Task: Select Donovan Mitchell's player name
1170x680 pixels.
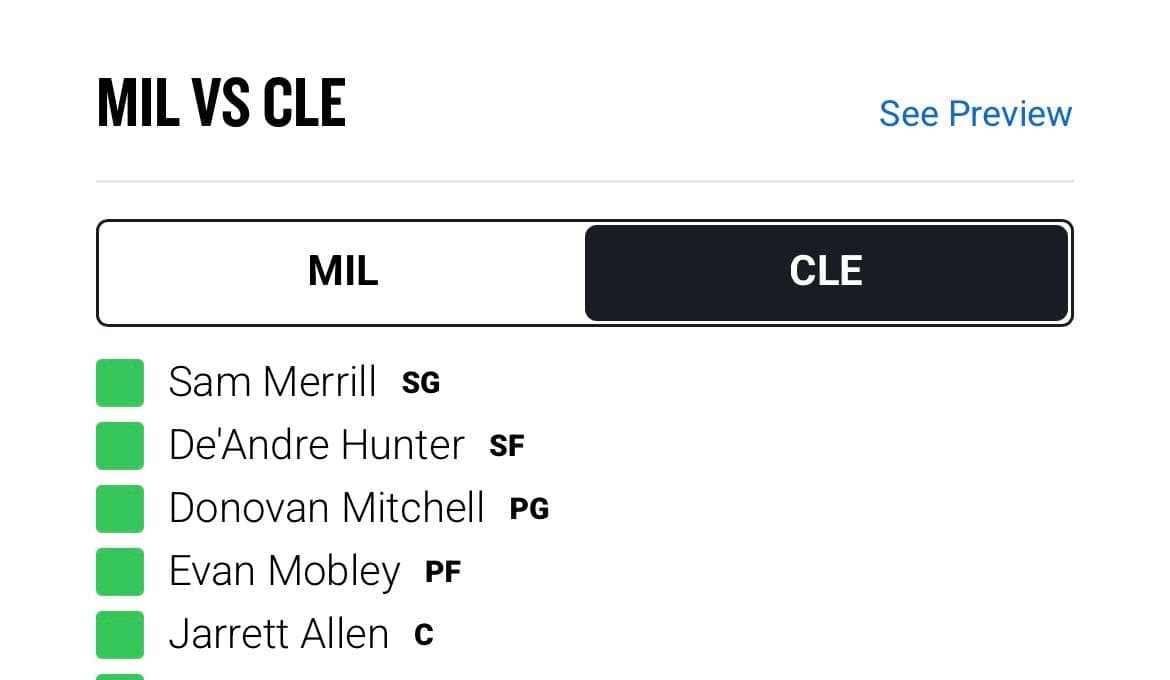Action: click(327, 508)
